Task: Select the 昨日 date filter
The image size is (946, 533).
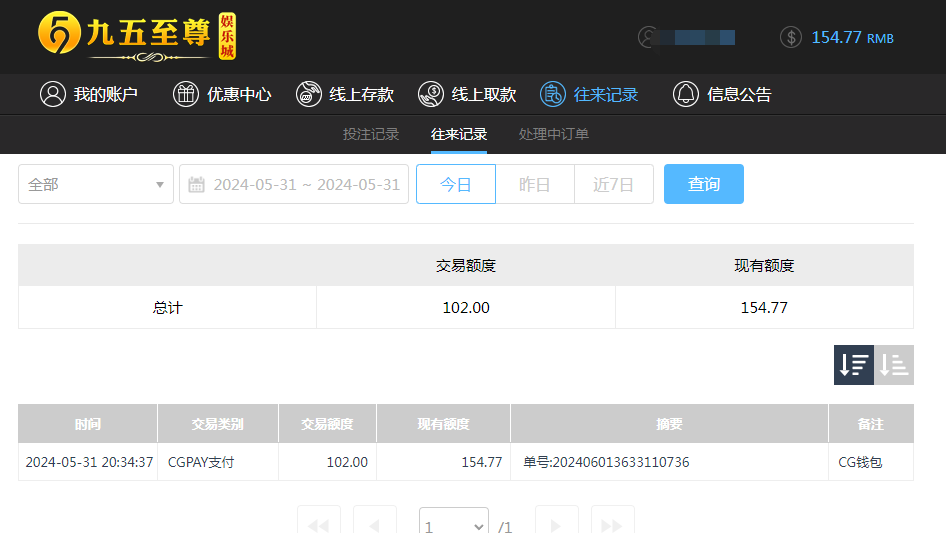Action: (535, 184)
